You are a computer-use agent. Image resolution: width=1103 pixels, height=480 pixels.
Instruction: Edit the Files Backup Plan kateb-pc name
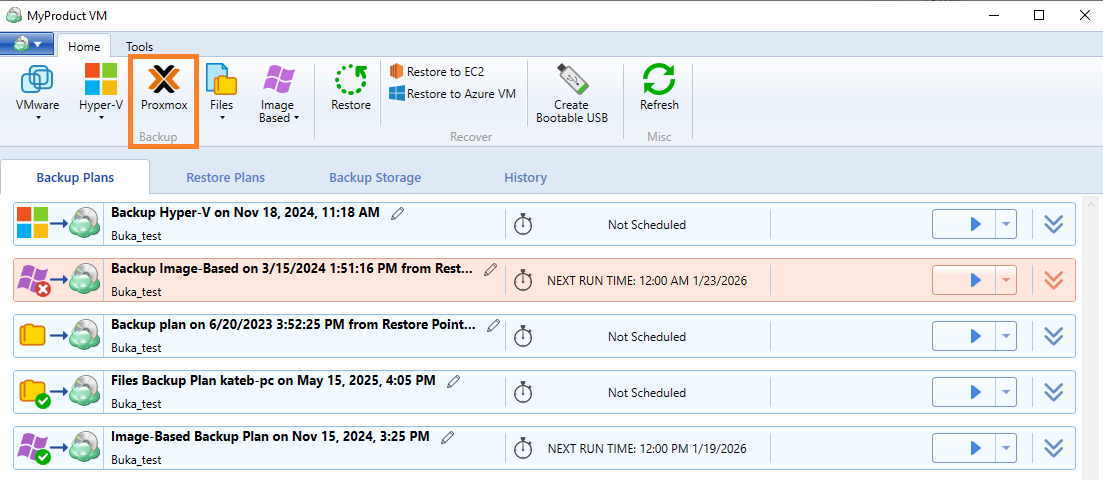tap(454, 381)
